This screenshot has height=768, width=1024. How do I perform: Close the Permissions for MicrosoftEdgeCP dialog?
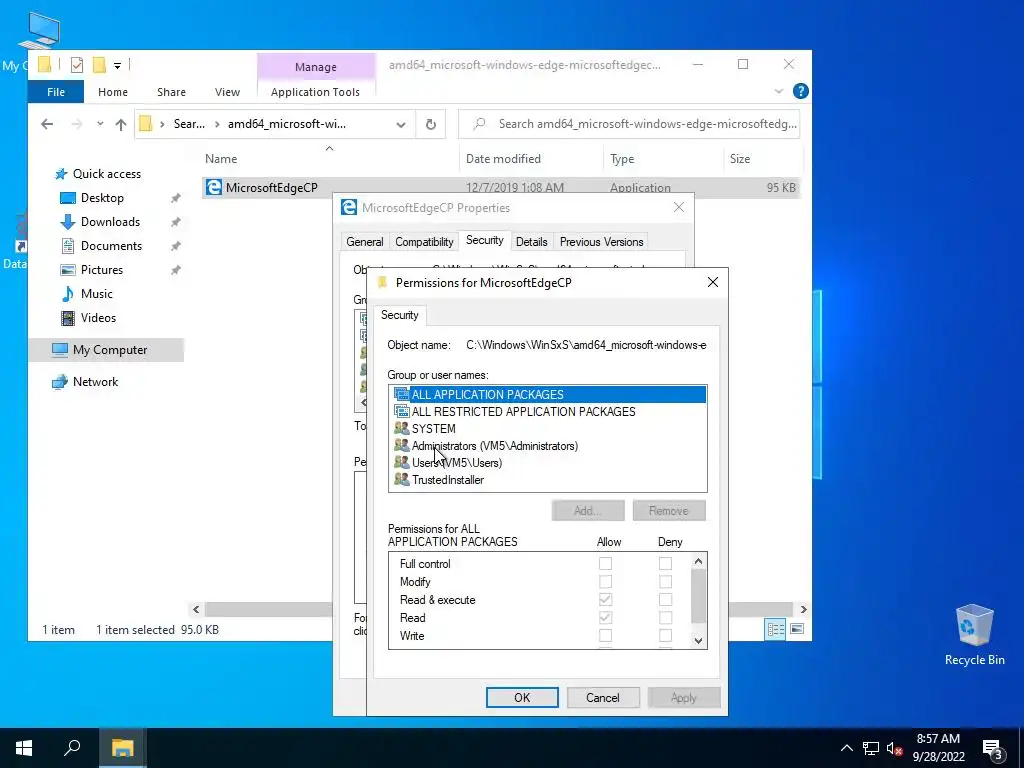[x=712, y=282]
